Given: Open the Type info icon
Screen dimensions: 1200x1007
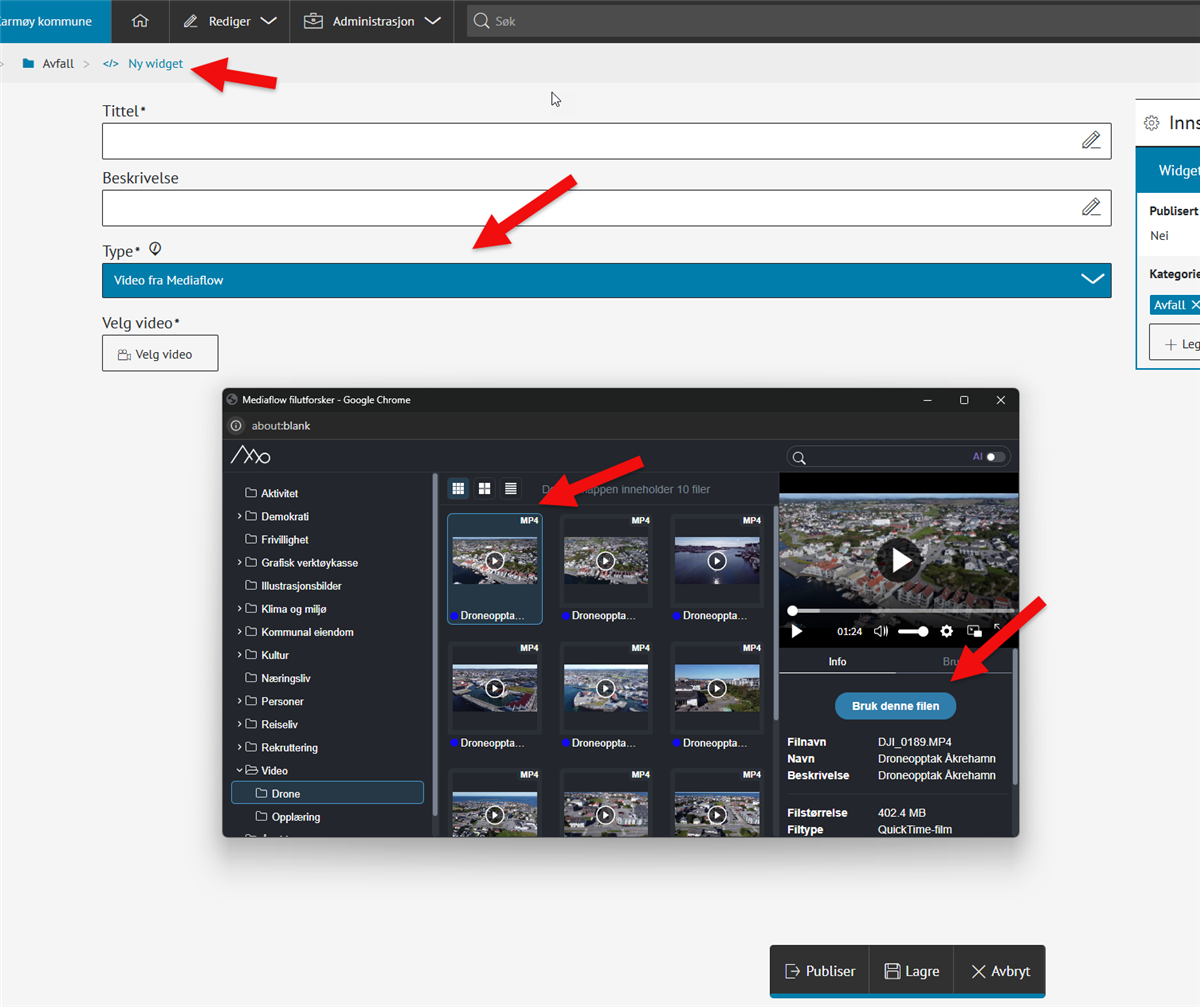Looking at the screenshot, I should [x=155, y=249].
